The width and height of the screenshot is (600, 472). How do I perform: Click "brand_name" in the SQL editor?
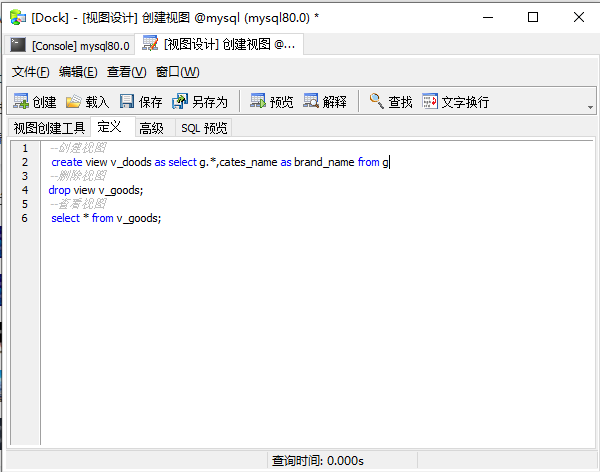point(324,162)
